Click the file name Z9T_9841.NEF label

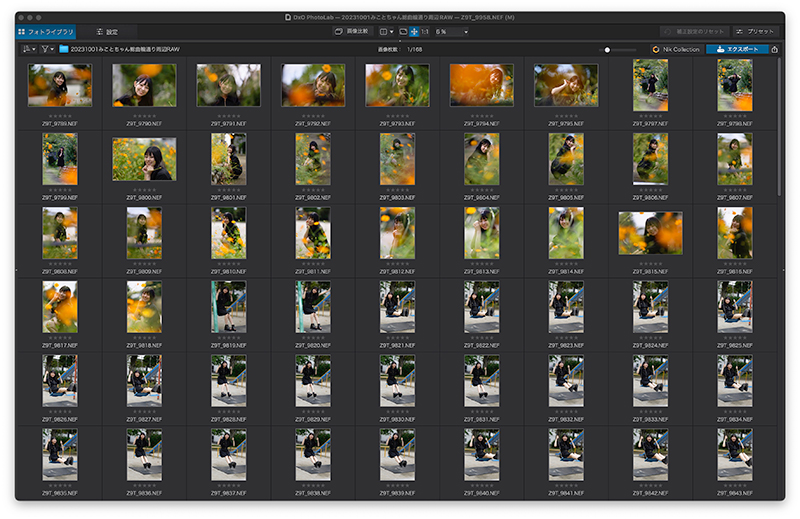point(566,493)
